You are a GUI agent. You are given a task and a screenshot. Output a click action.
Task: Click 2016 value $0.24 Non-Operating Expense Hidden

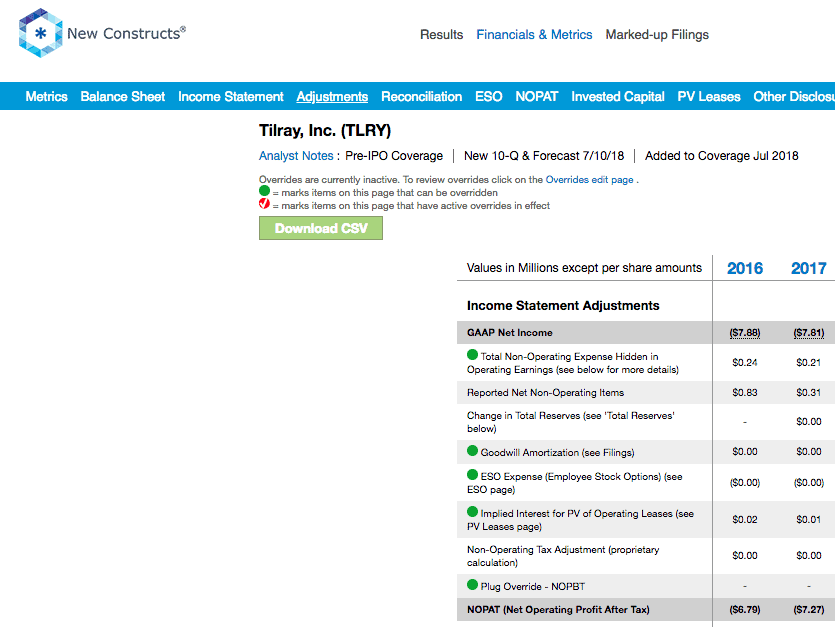pos(744,363)
